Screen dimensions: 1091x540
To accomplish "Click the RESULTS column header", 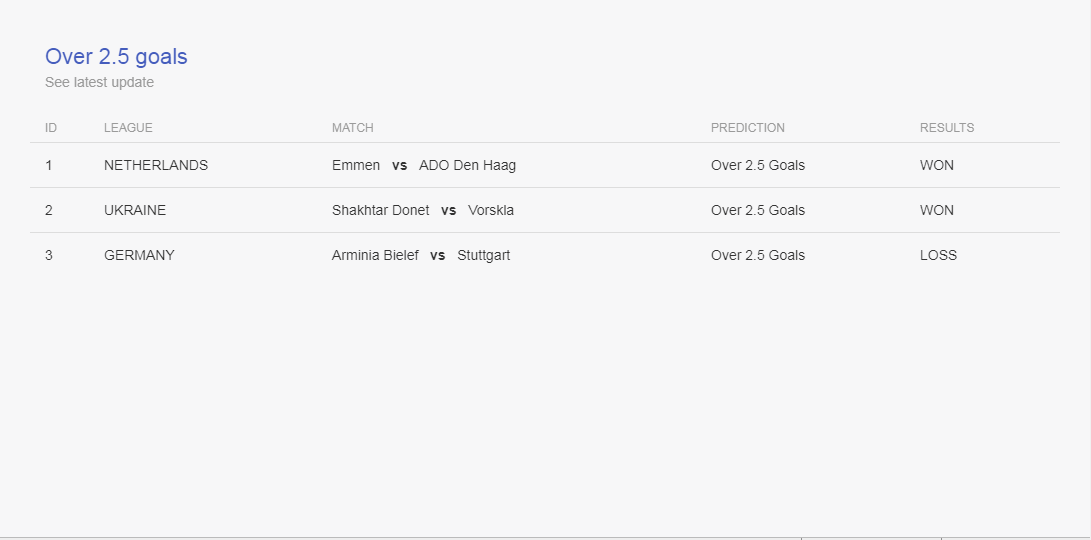I will pyautogui.click(x=947, y=128).
